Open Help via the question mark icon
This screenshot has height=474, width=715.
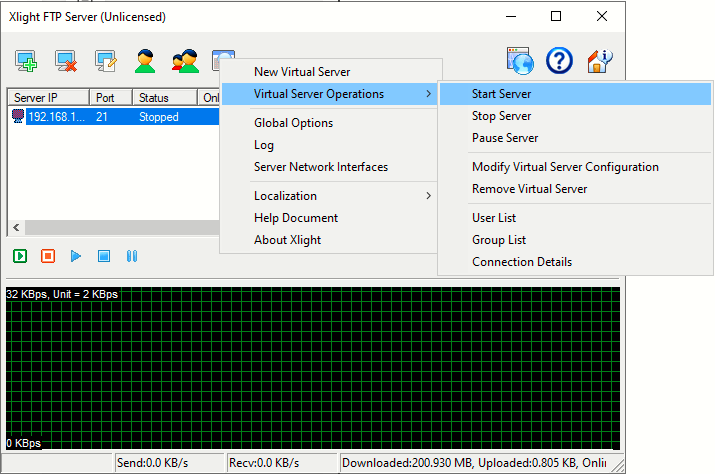[560, 61]
